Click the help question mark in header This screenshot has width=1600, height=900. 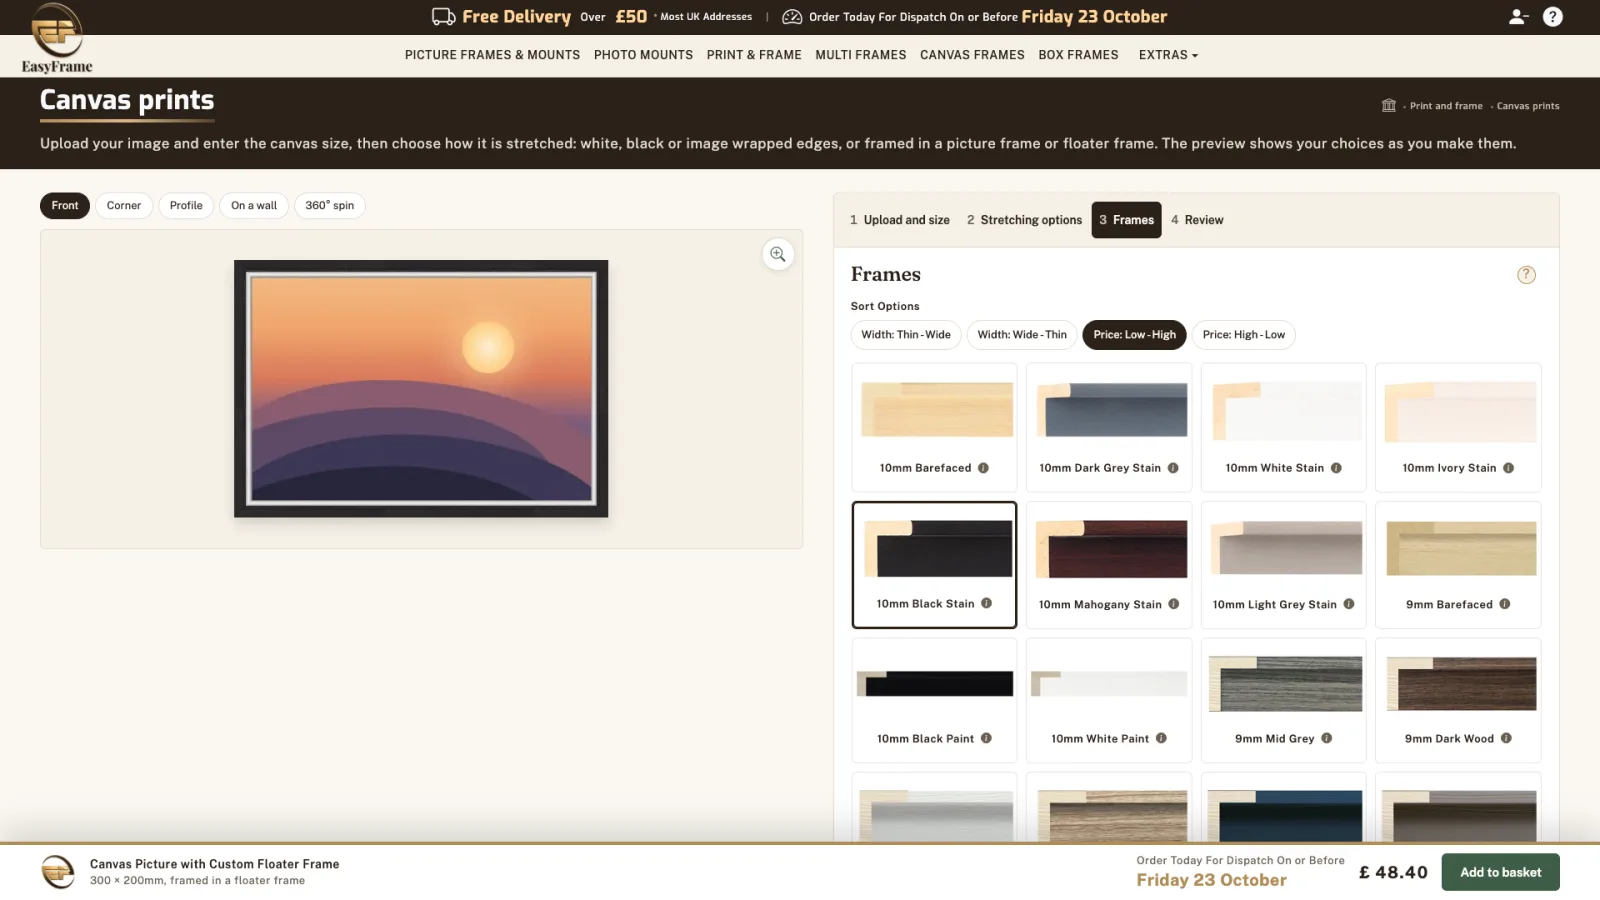[x=1552, y=17]
